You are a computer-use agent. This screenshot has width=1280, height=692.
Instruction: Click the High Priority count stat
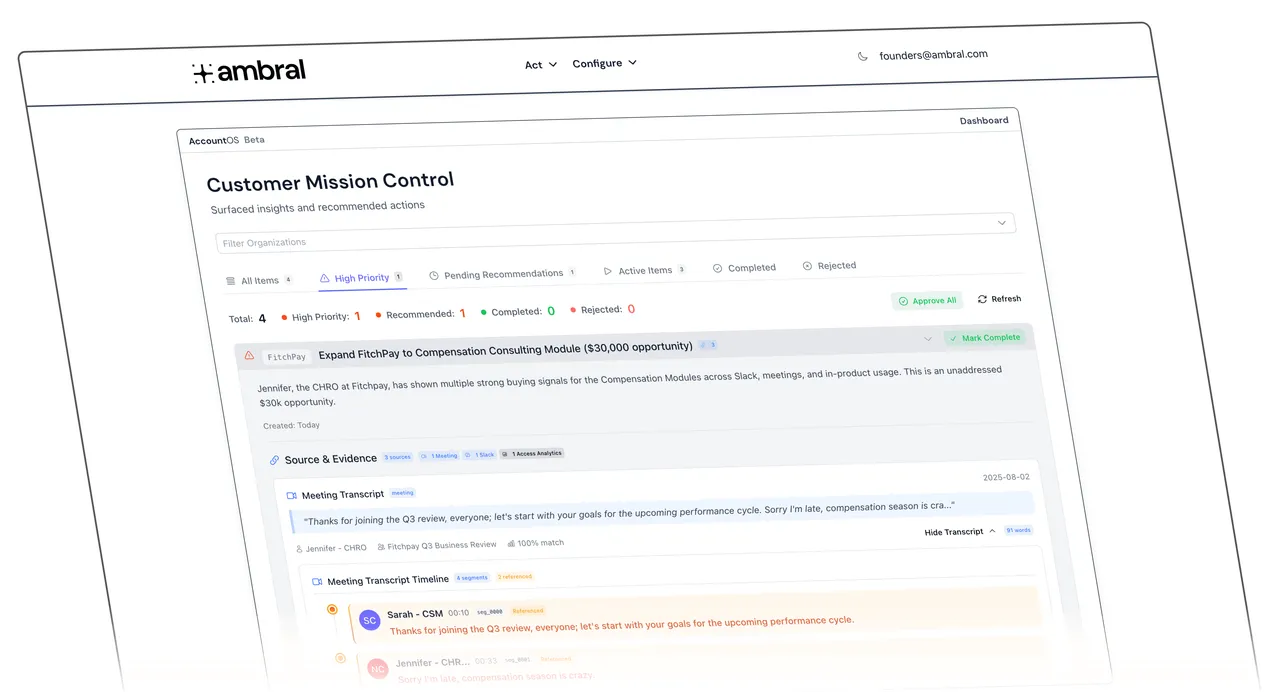coord(321,317)
